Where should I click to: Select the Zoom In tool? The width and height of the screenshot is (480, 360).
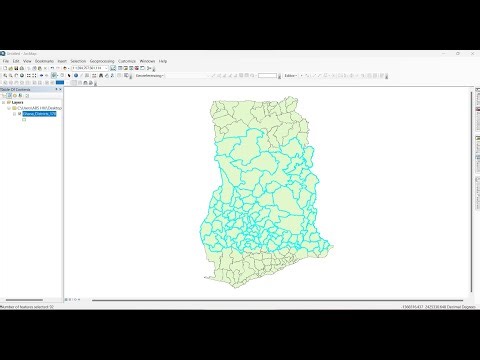click(x=5, y=76)
